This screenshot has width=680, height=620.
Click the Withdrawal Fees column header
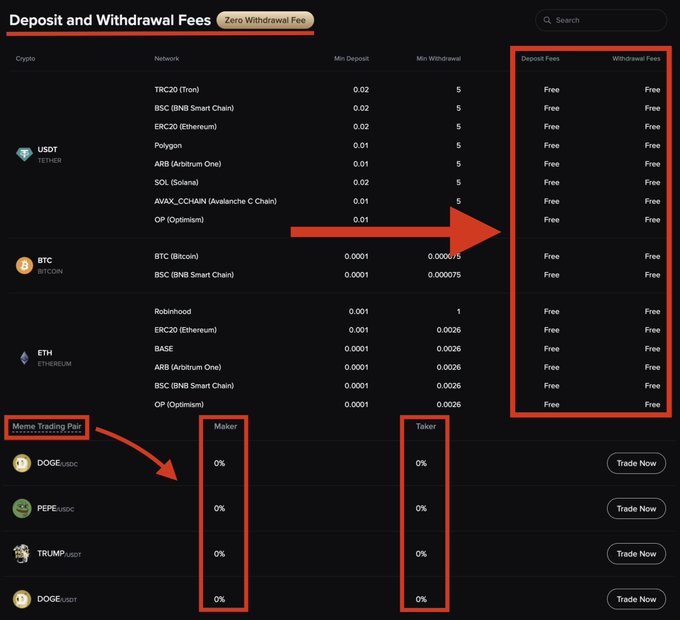(x=636, y=59)
